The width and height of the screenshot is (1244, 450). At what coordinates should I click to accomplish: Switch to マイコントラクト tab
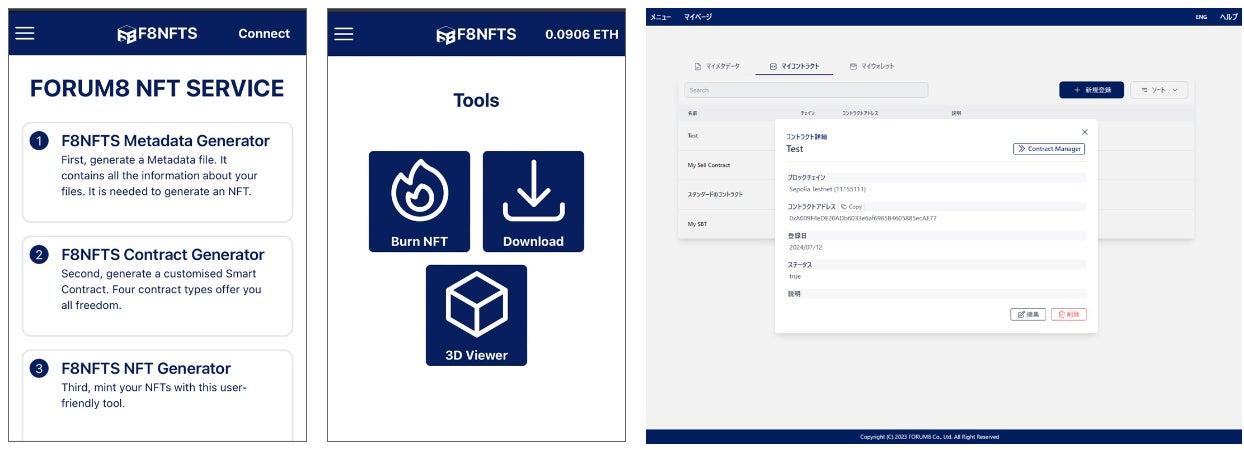tap(794, 66)
